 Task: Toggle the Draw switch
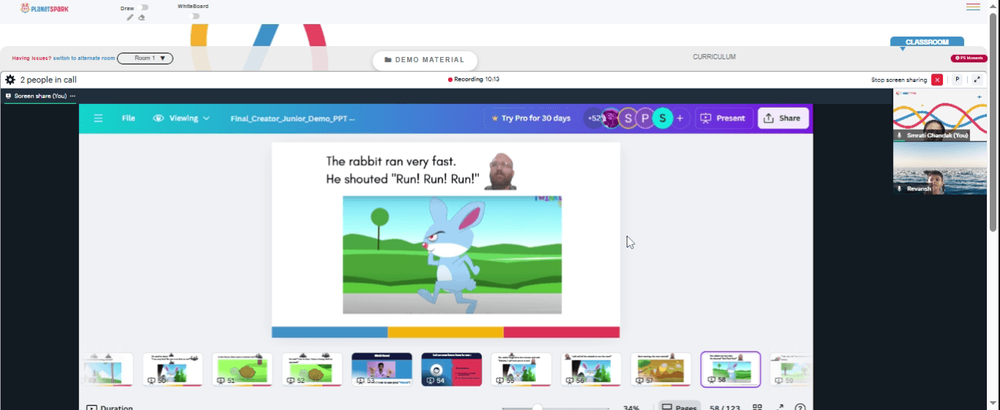tap(143, 8)
